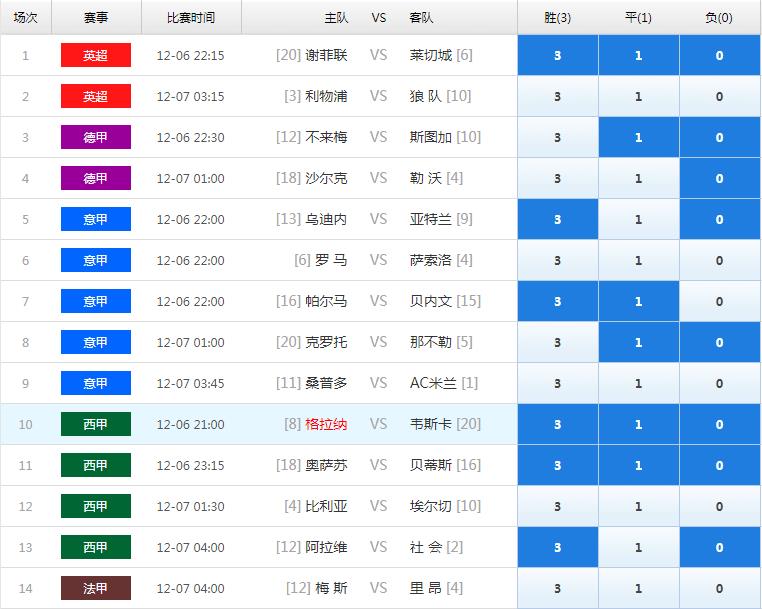The image size is (762, 609).
Task: Open away team 莱切城
Action: [x=431, y=55]
